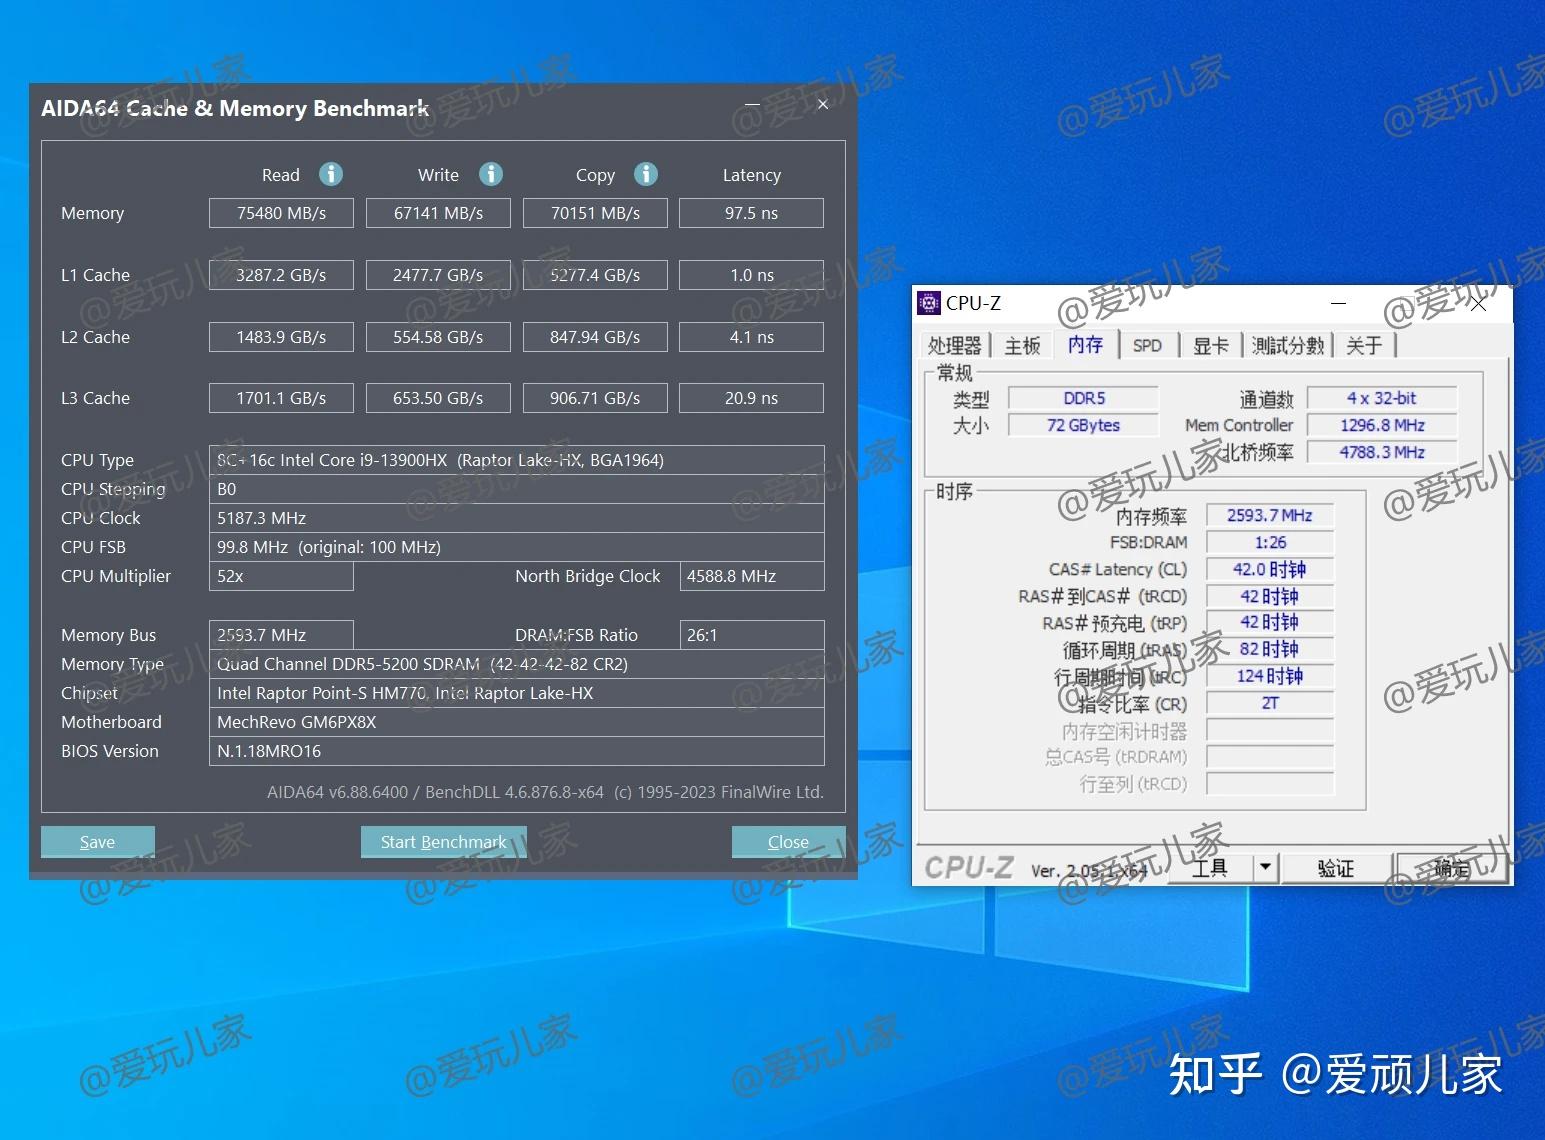This screenshot has width=1545, height=1140.
Task: Click the Write column info icon
Action: (x=490, y=174)
